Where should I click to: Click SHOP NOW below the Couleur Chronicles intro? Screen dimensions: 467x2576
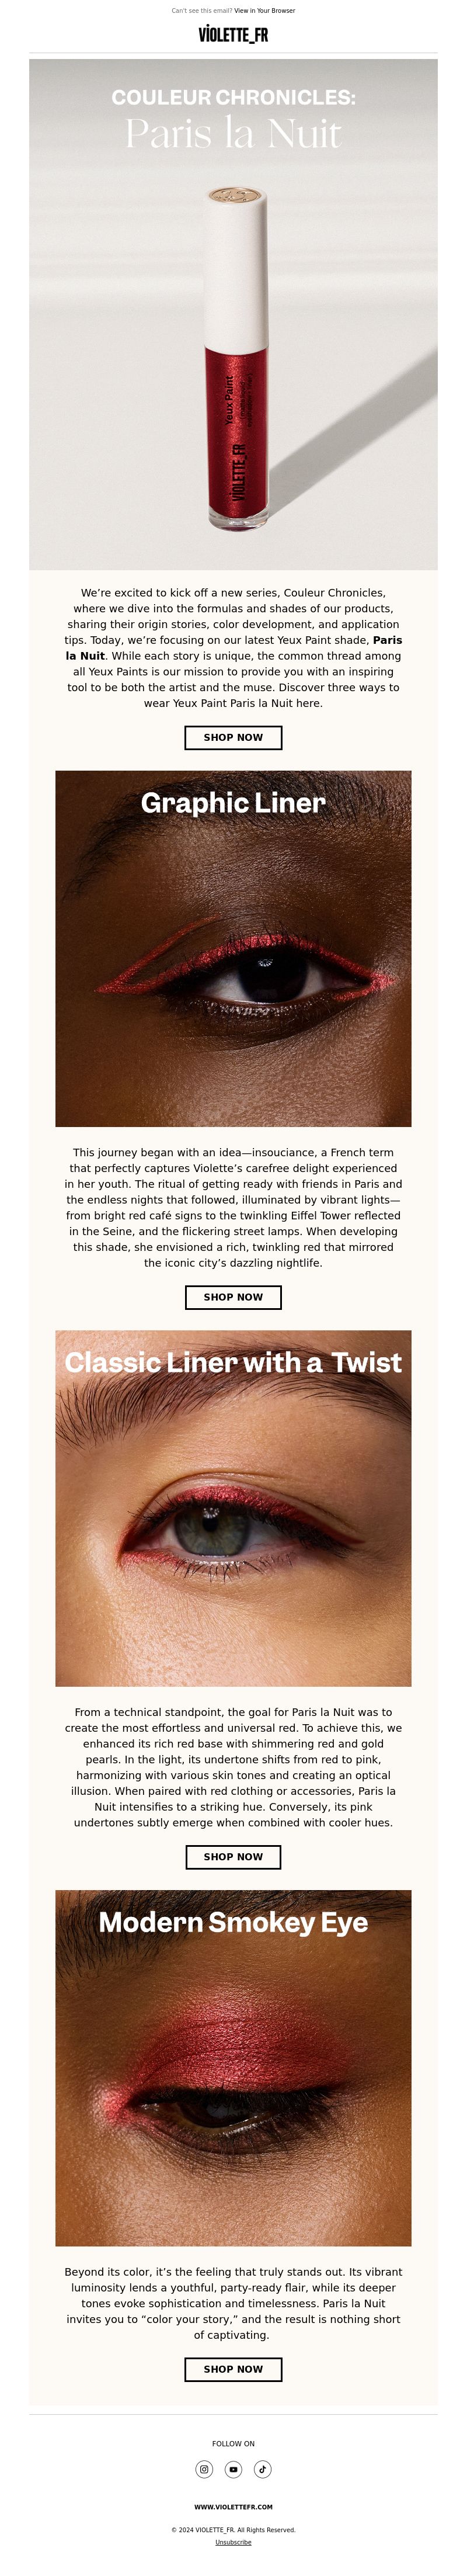(233, 737)
